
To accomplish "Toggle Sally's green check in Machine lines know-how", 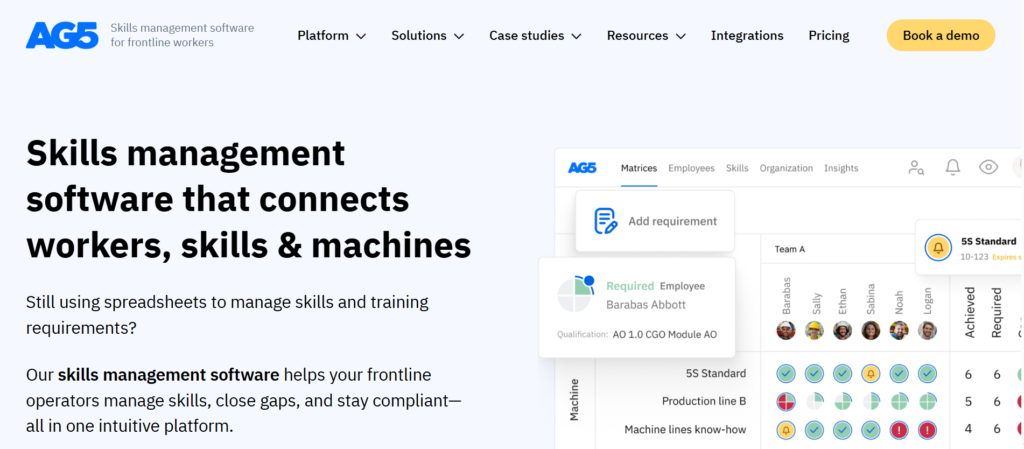I will [814, 430].
